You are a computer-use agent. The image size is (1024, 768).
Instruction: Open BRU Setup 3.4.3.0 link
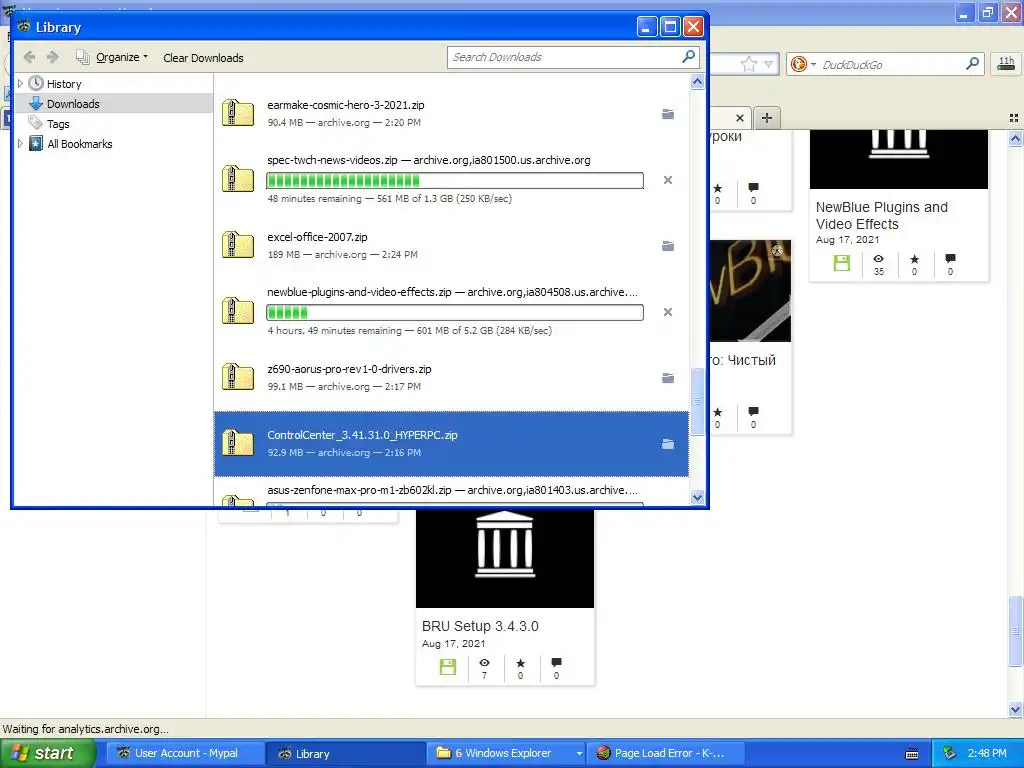[x=480, y=626]
